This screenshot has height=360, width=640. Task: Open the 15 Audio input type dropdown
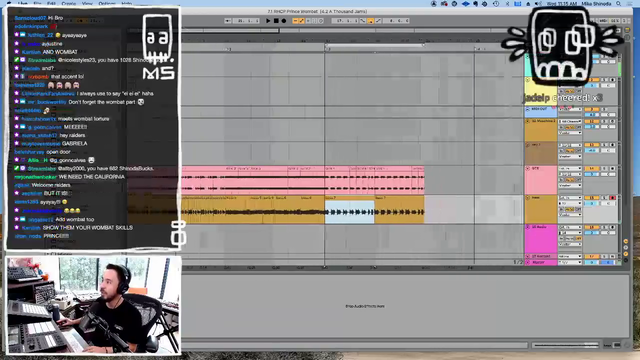pyautogui.click(x=570, y=227)
